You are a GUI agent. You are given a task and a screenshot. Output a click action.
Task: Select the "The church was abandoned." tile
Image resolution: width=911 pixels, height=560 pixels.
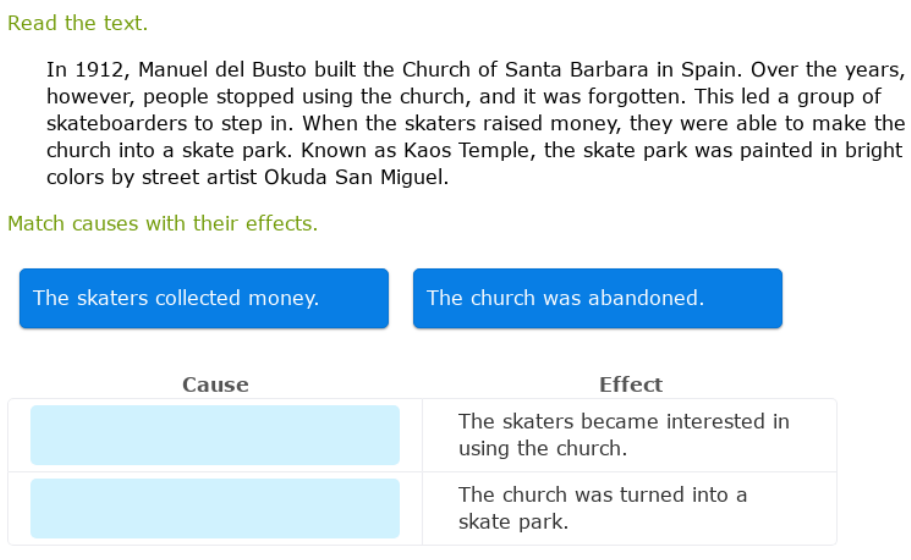tap(597, 298)
